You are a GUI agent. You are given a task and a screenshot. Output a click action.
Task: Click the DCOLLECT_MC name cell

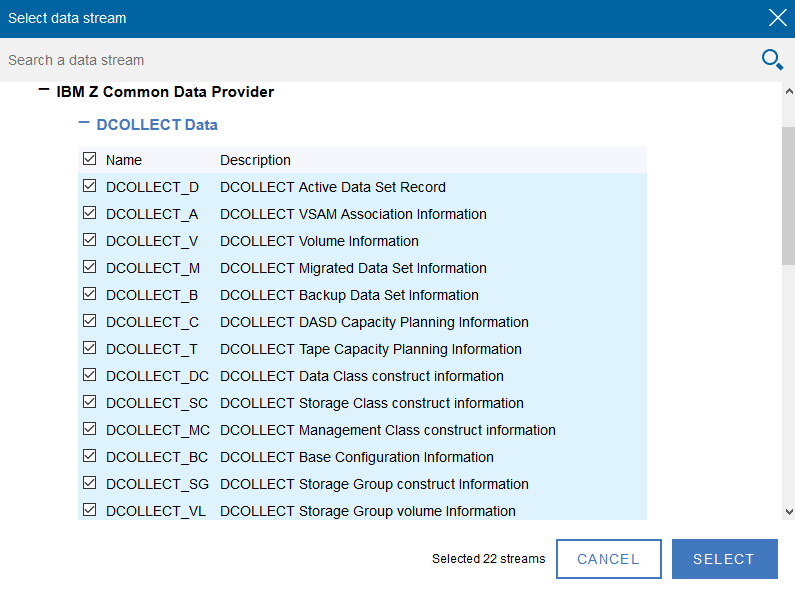158,430
